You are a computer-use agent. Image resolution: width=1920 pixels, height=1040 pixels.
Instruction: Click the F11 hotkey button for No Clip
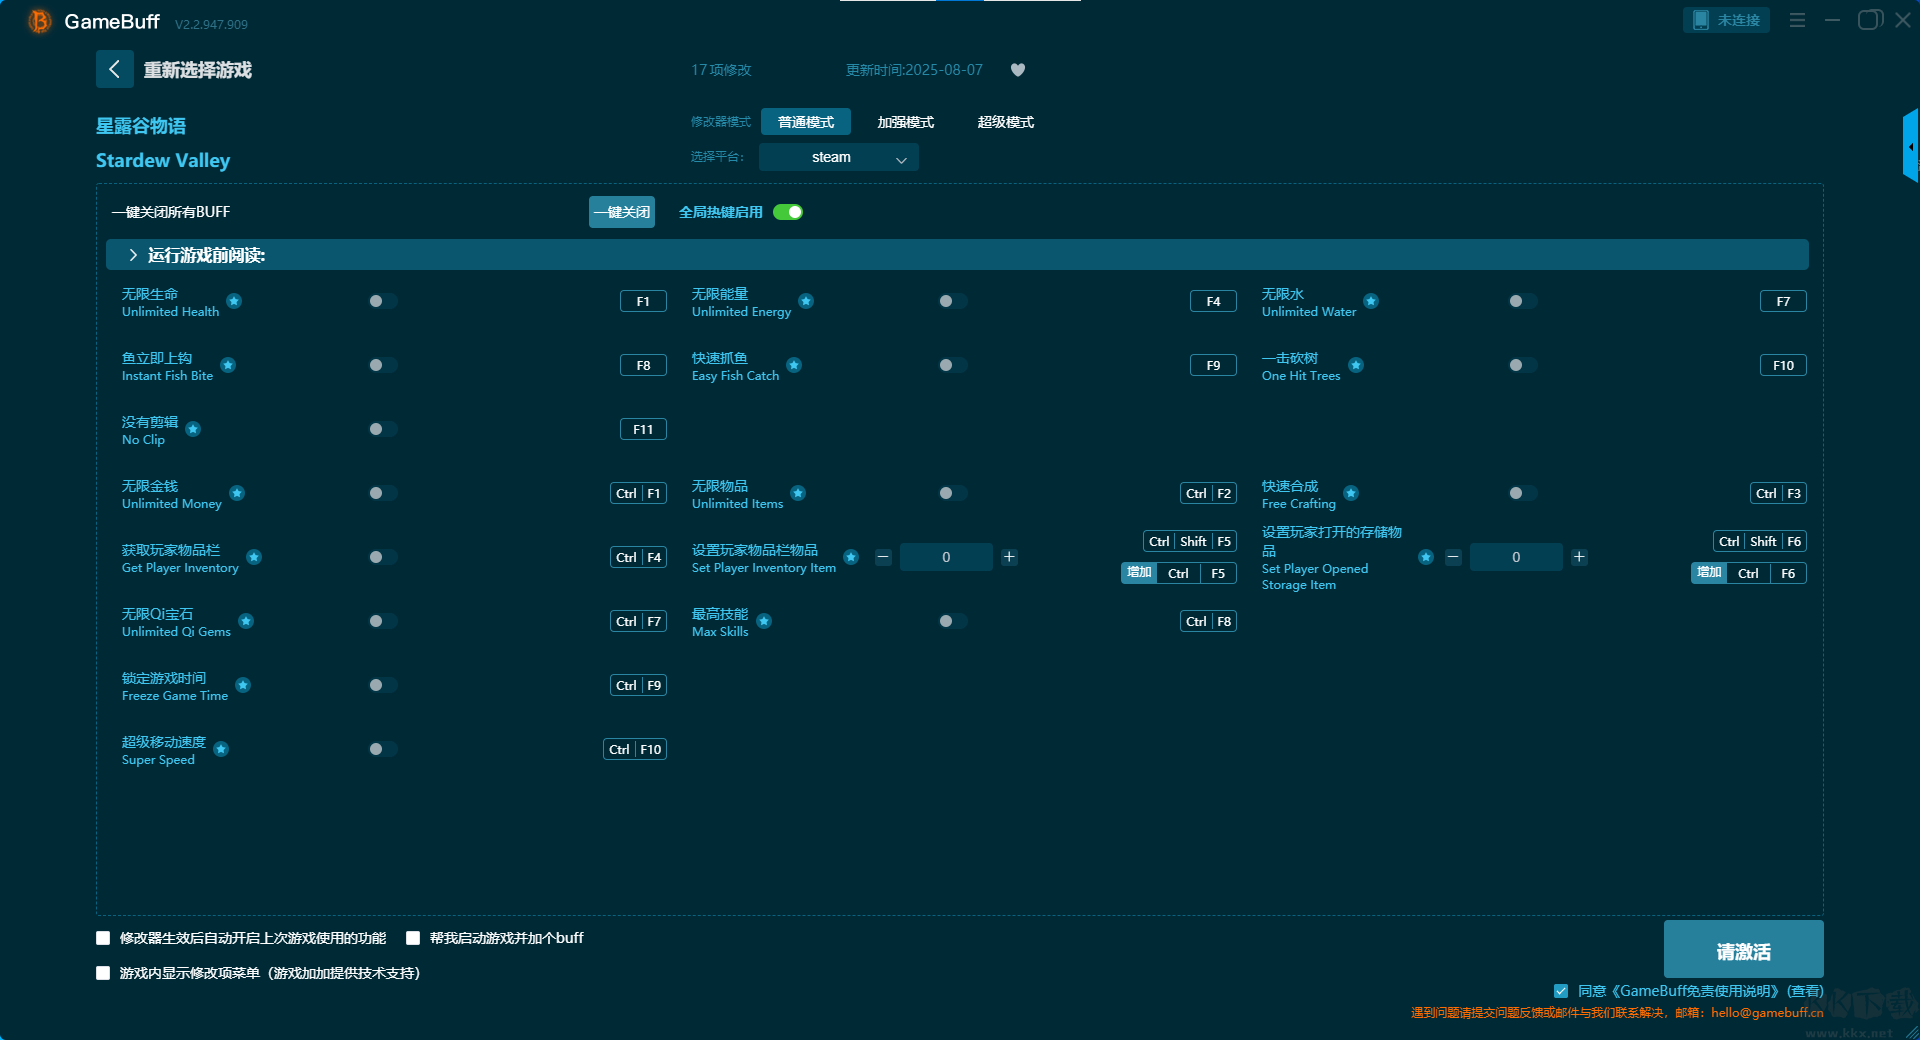tap(643, 429)
